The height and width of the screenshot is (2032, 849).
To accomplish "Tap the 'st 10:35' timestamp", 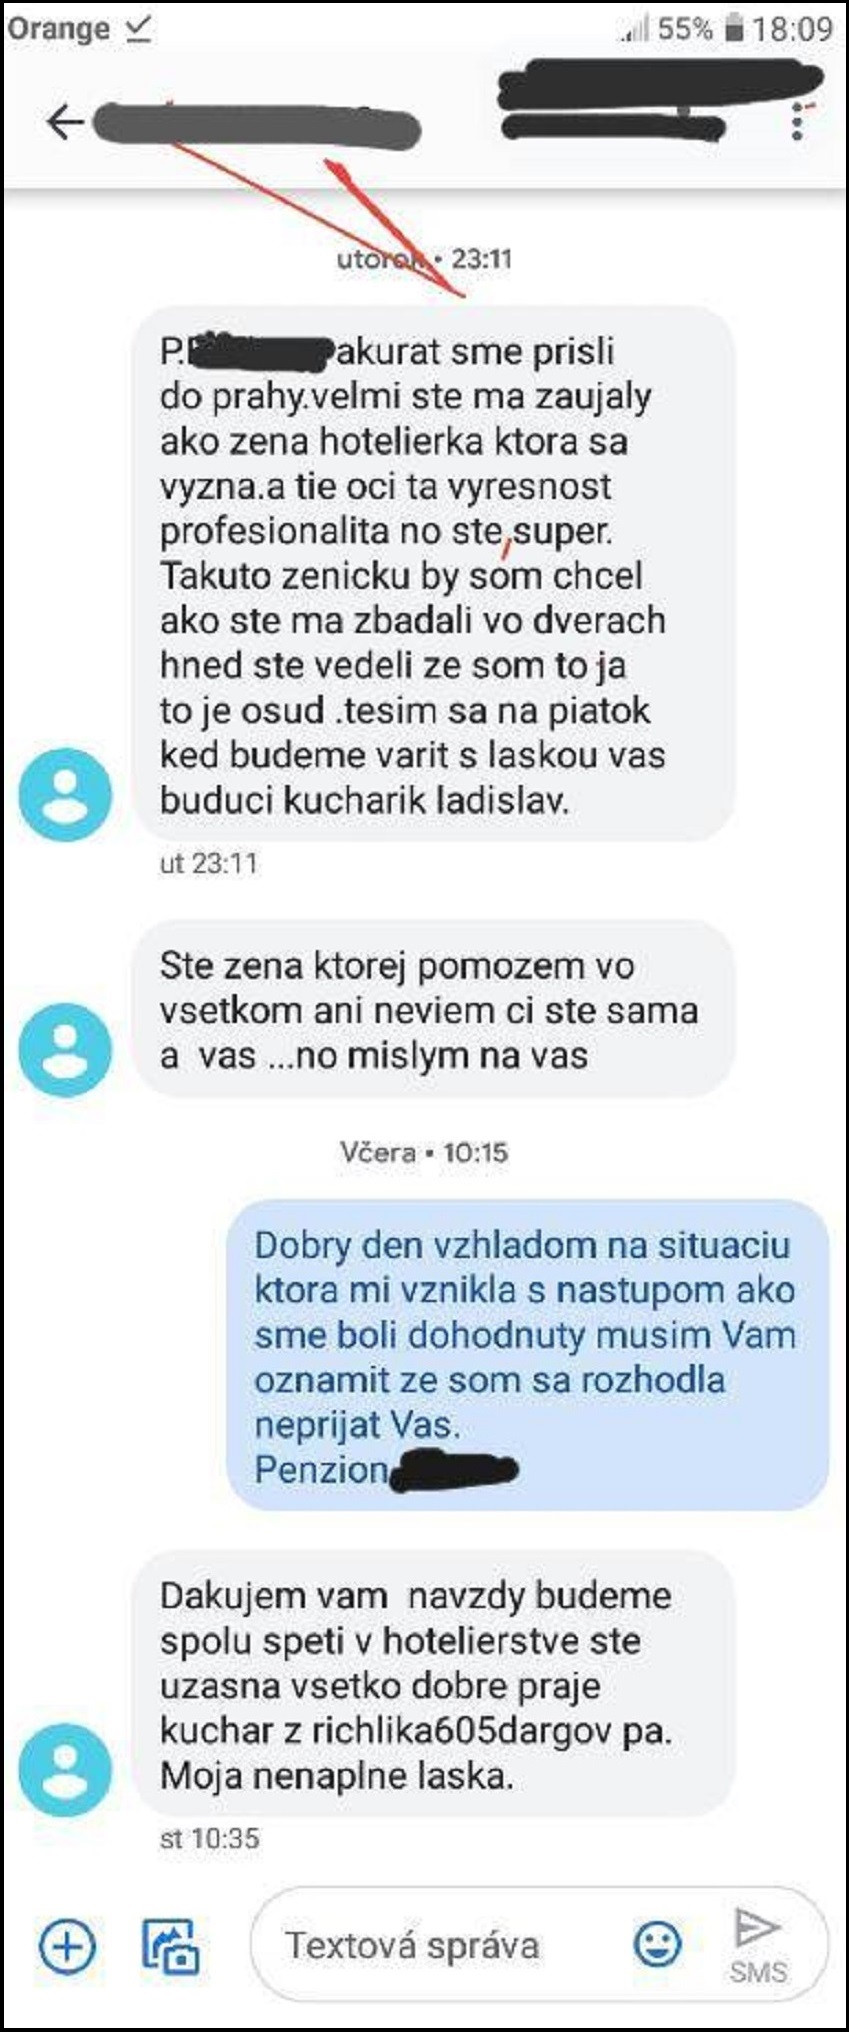I will (209, 1838).
